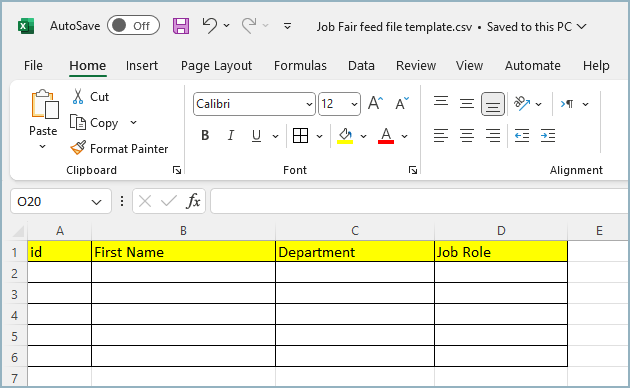
Task: Copy the selection
Action: click(x=94, y=123)
